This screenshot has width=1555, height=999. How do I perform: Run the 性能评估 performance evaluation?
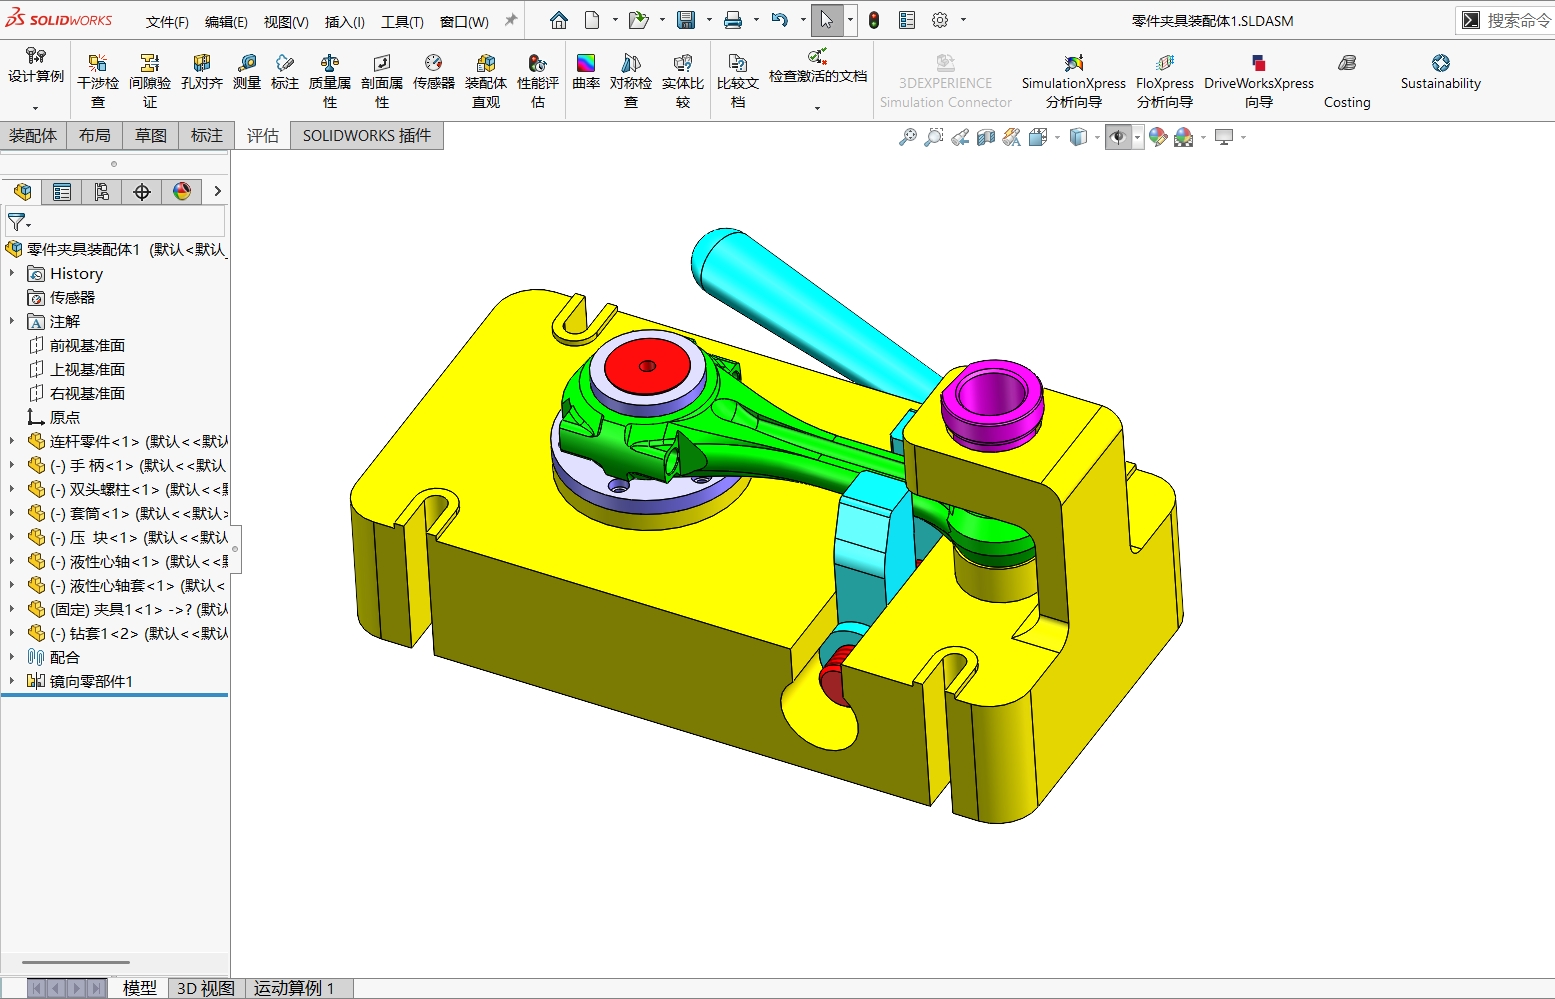point(538,81)
